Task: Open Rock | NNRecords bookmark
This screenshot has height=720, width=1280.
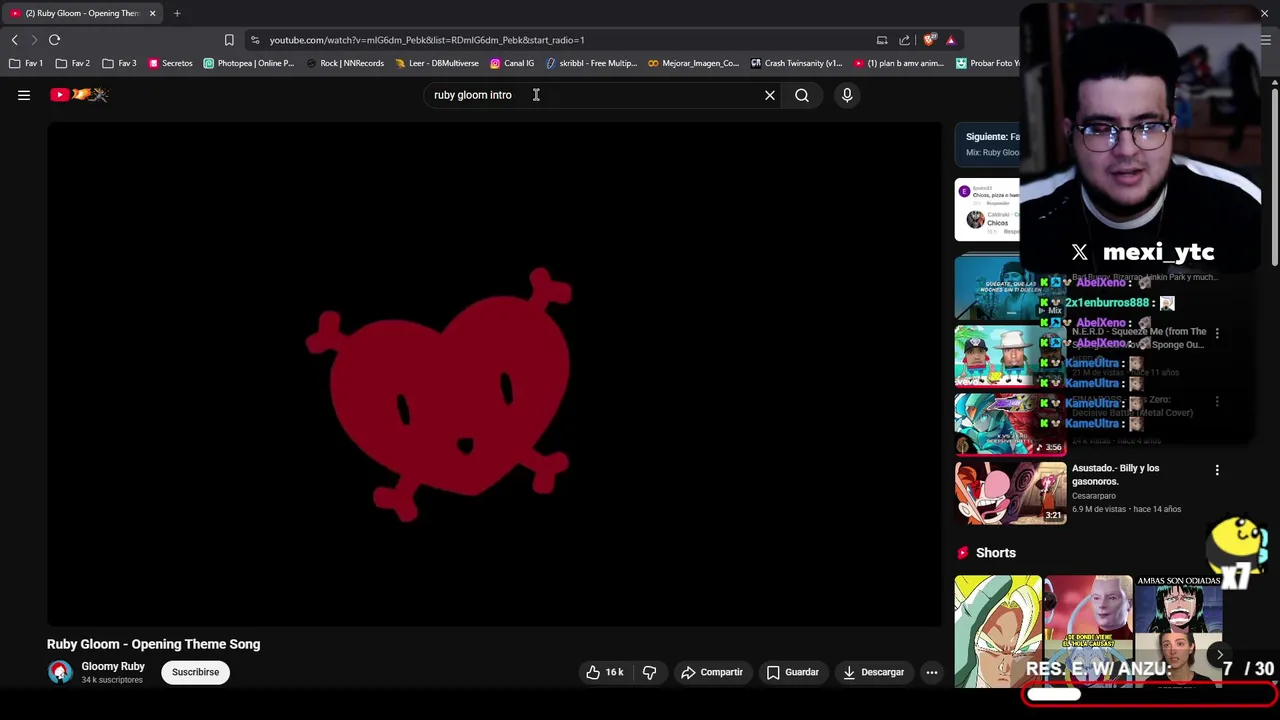Action: point(345,63)
